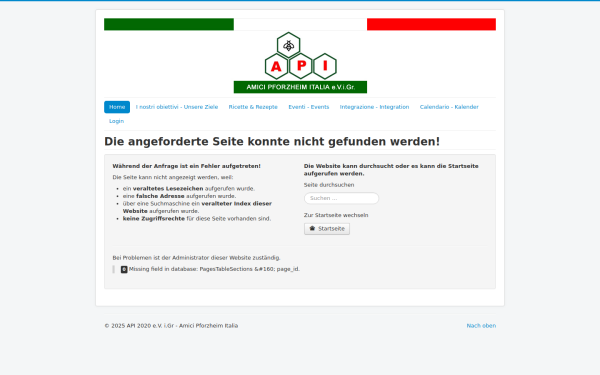
Task: Click text Bei Problemen ist der Administrator
Action: click(196, 258)
